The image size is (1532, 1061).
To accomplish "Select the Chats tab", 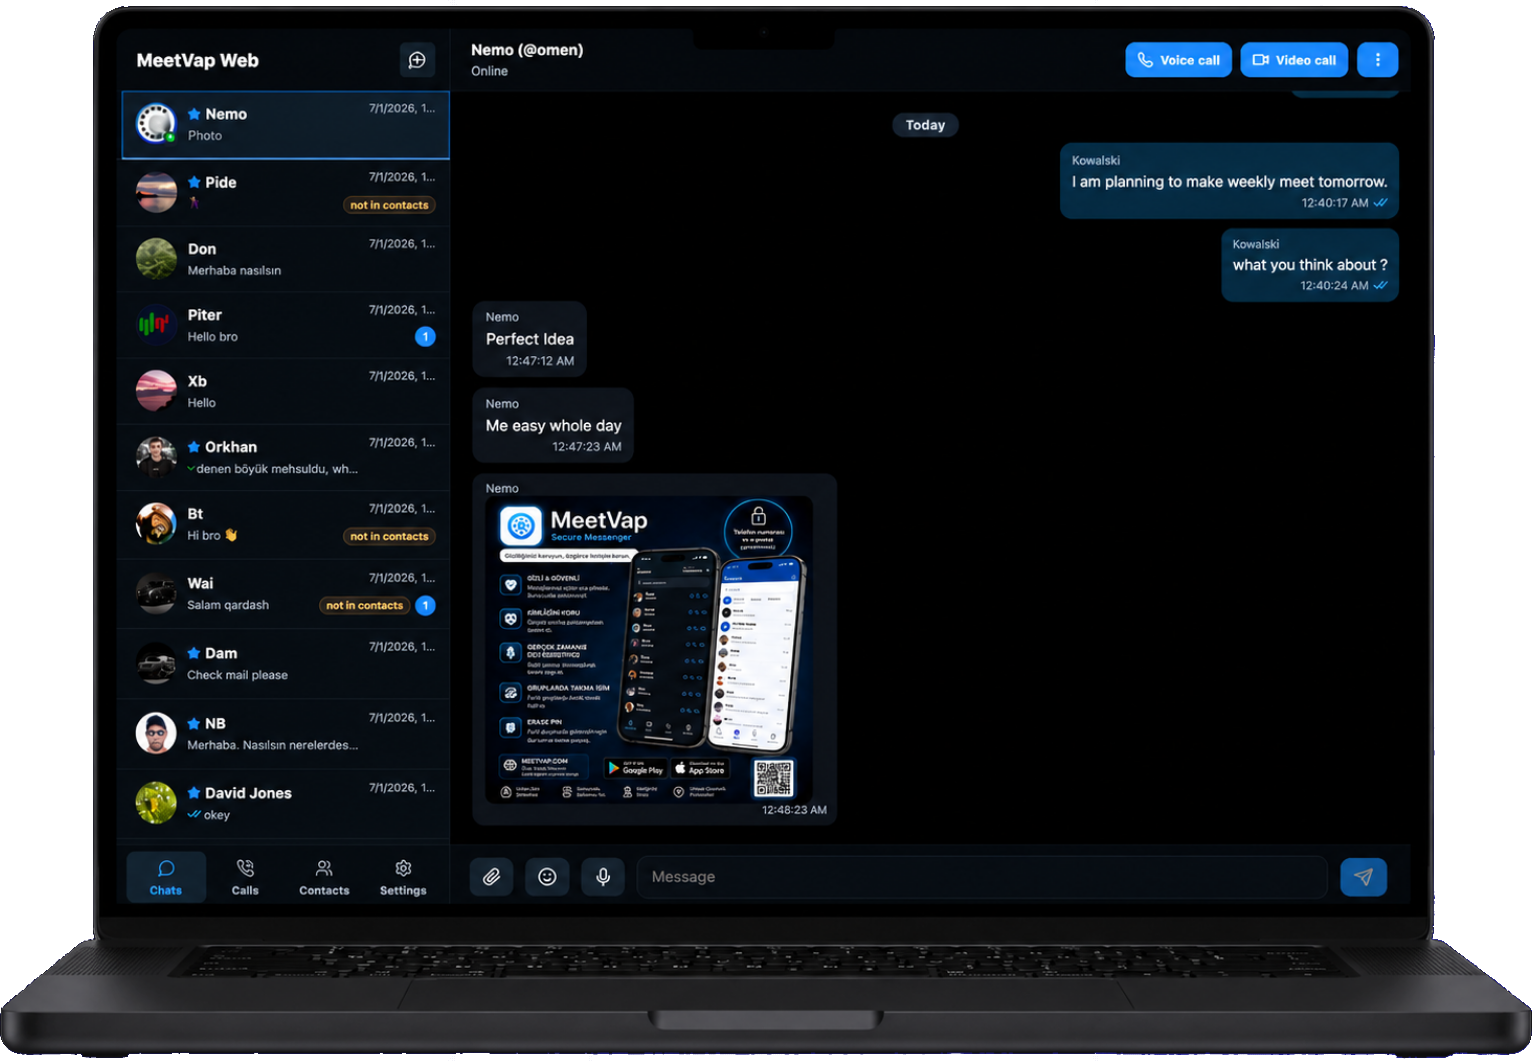I will pyautogui.click(x=166, y=877).
